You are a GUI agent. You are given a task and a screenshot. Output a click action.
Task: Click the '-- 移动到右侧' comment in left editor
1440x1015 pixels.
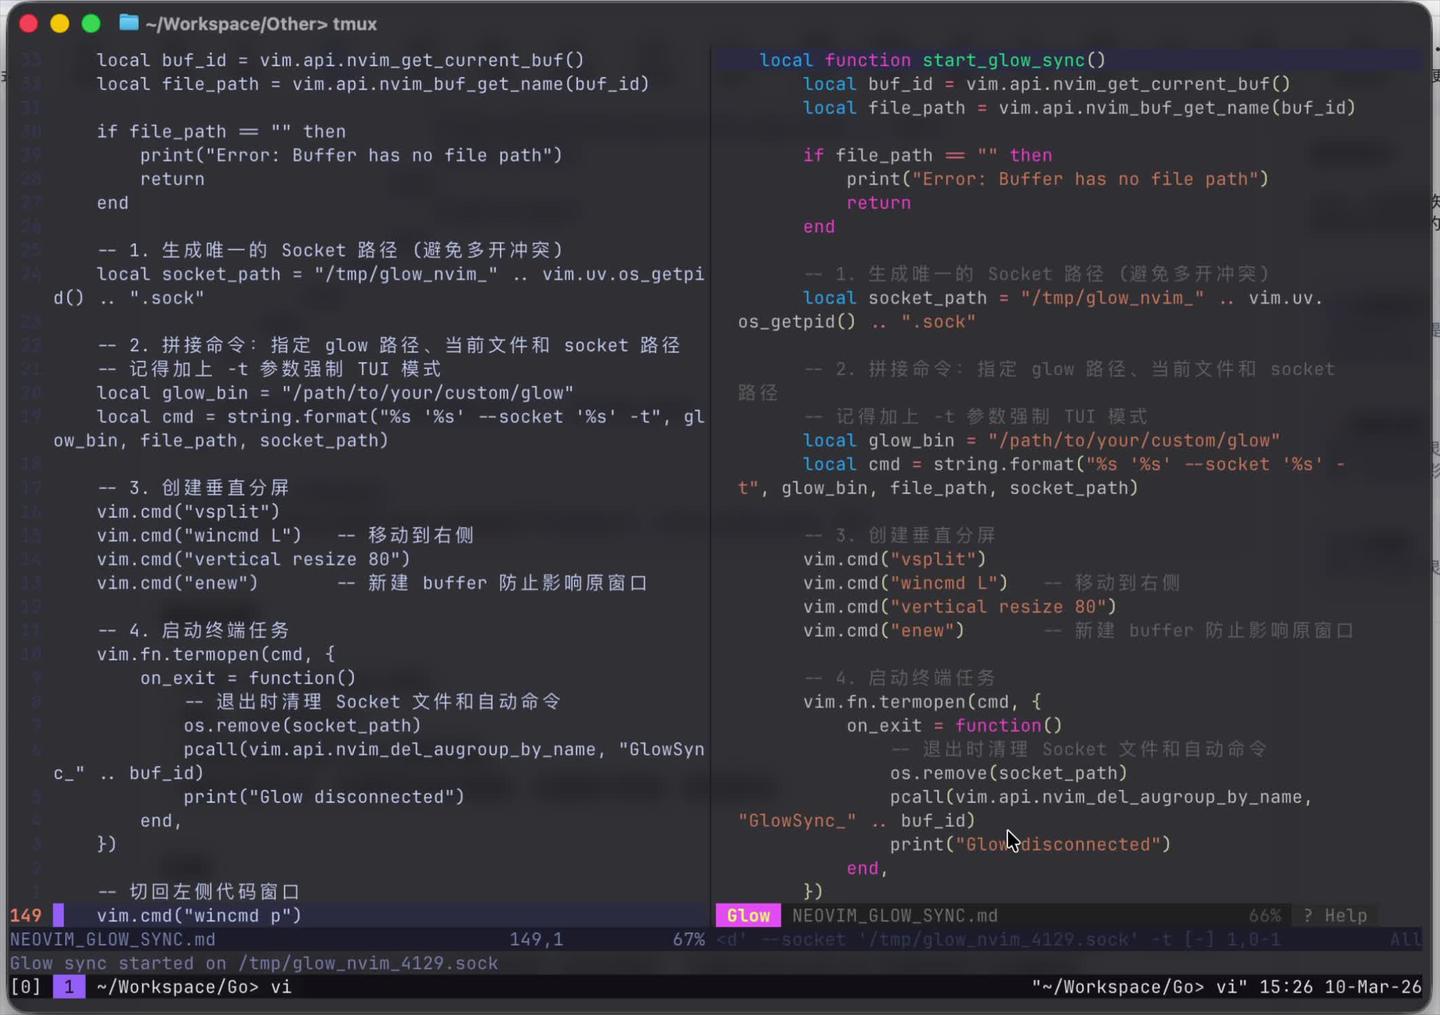[406, 535]
